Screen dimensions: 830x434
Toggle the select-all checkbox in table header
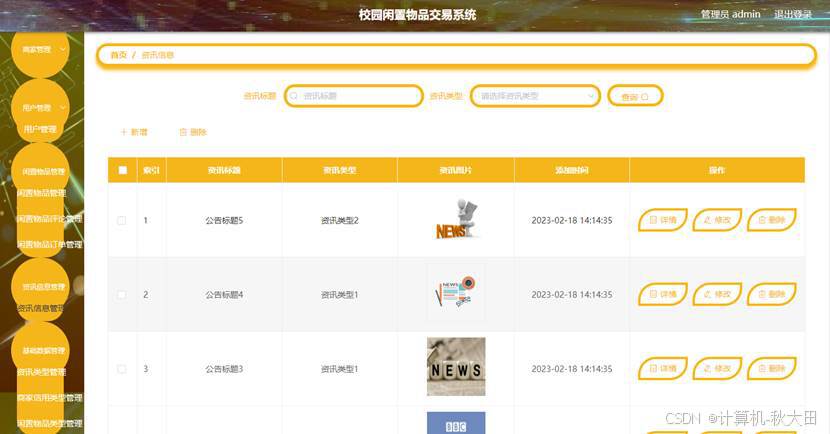point(123,170)
